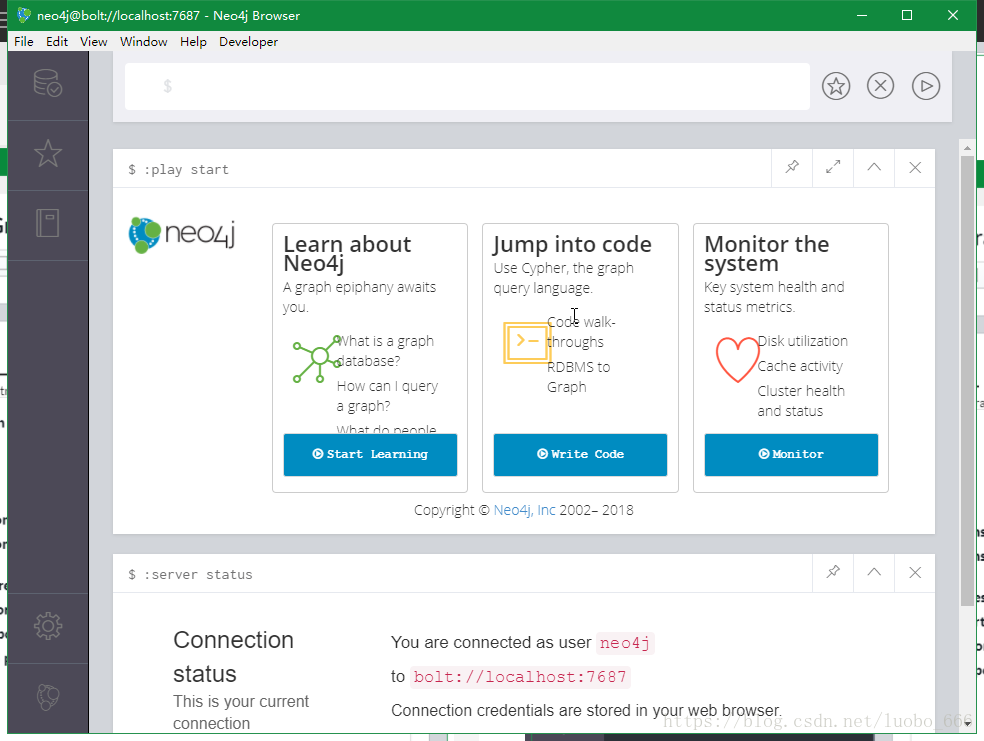Expand the :play start frame to fullscreen
Viewport: 984px width, 741px height.
833,167
